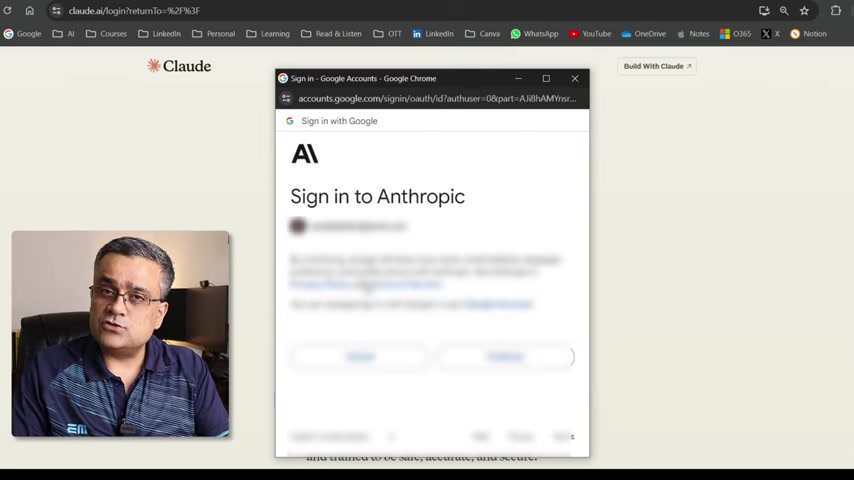Open the Extensions puzzle icon
This screenshot has height=480, width=854.
(x=835, y=10)
